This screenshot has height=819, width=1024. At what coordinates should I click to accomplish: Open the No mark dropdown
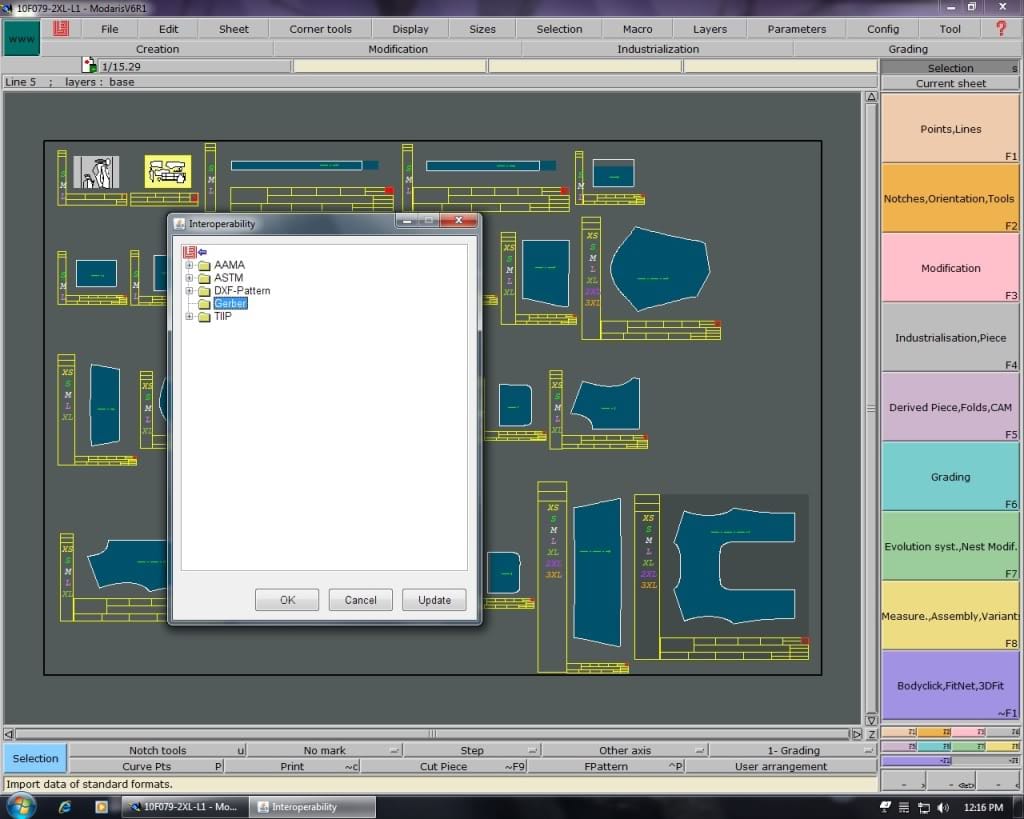point(325,750)
